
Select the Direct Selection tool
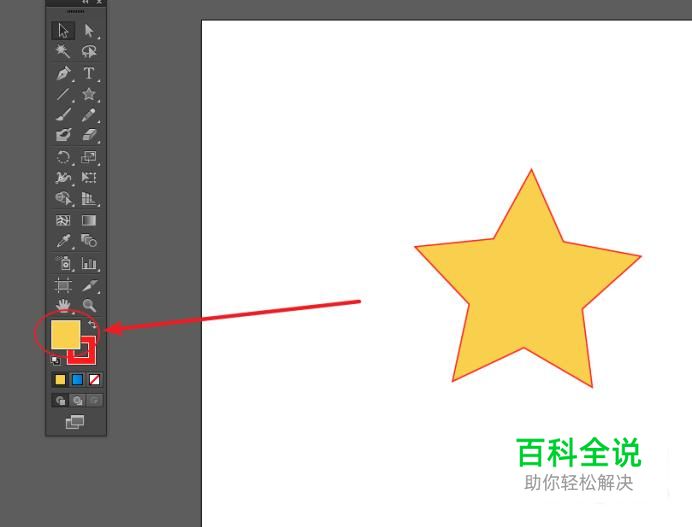[89, 30]
